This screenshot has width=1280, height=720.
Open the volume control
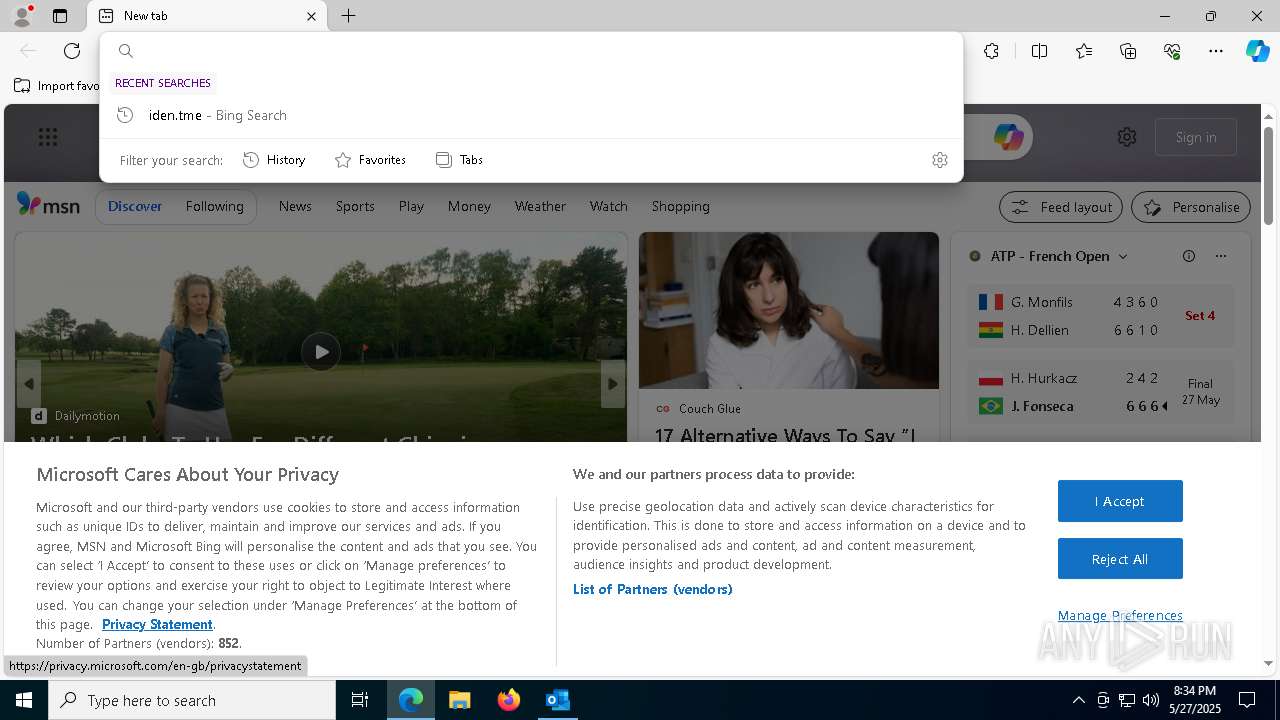click(1151, 700)
